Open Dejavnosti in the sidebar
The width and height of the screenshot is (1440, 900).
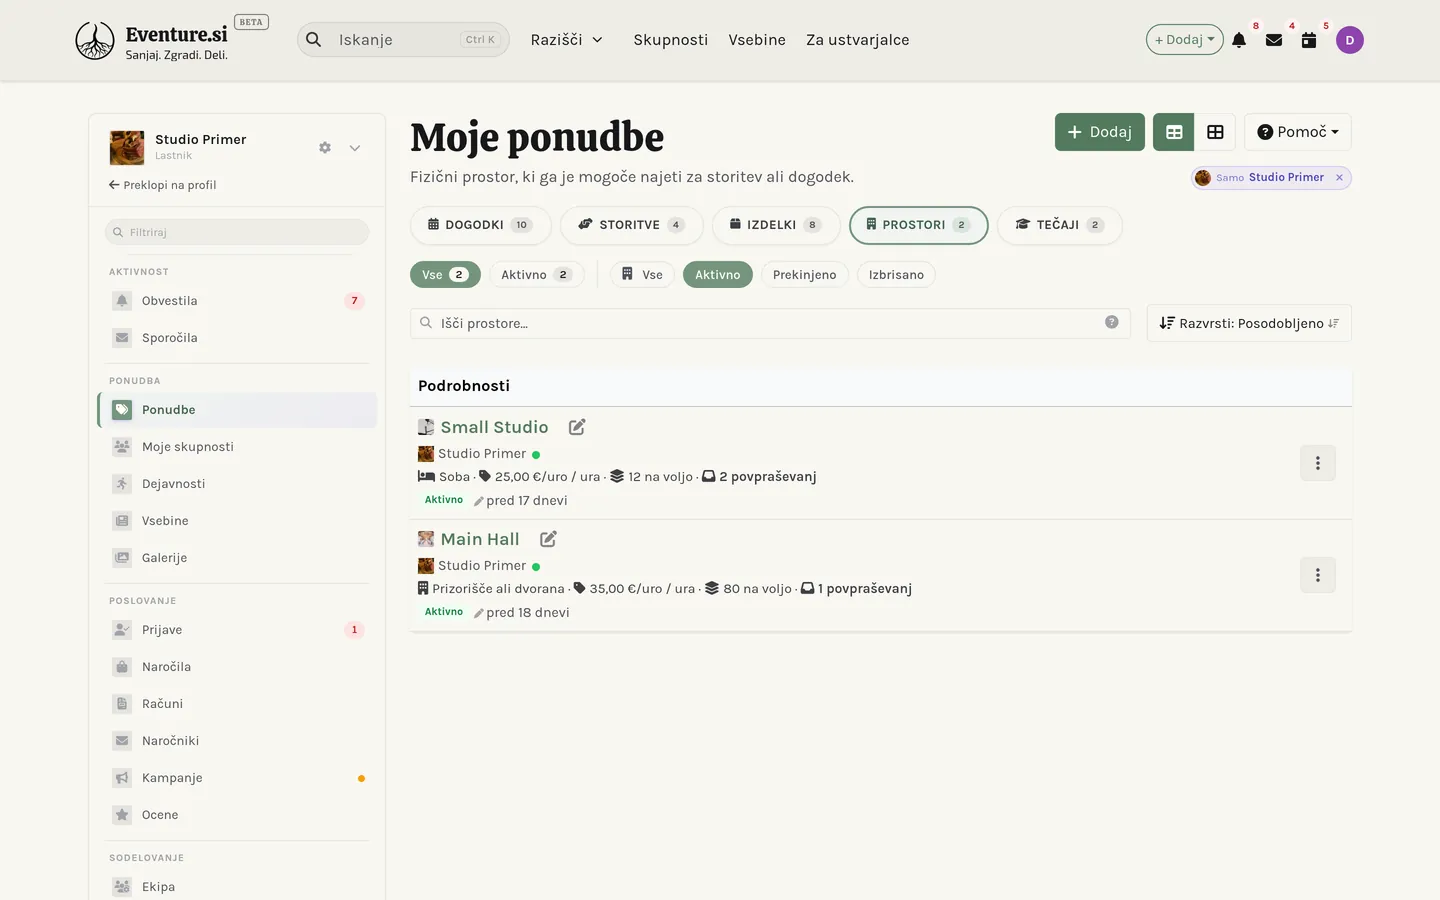[237, 484]
